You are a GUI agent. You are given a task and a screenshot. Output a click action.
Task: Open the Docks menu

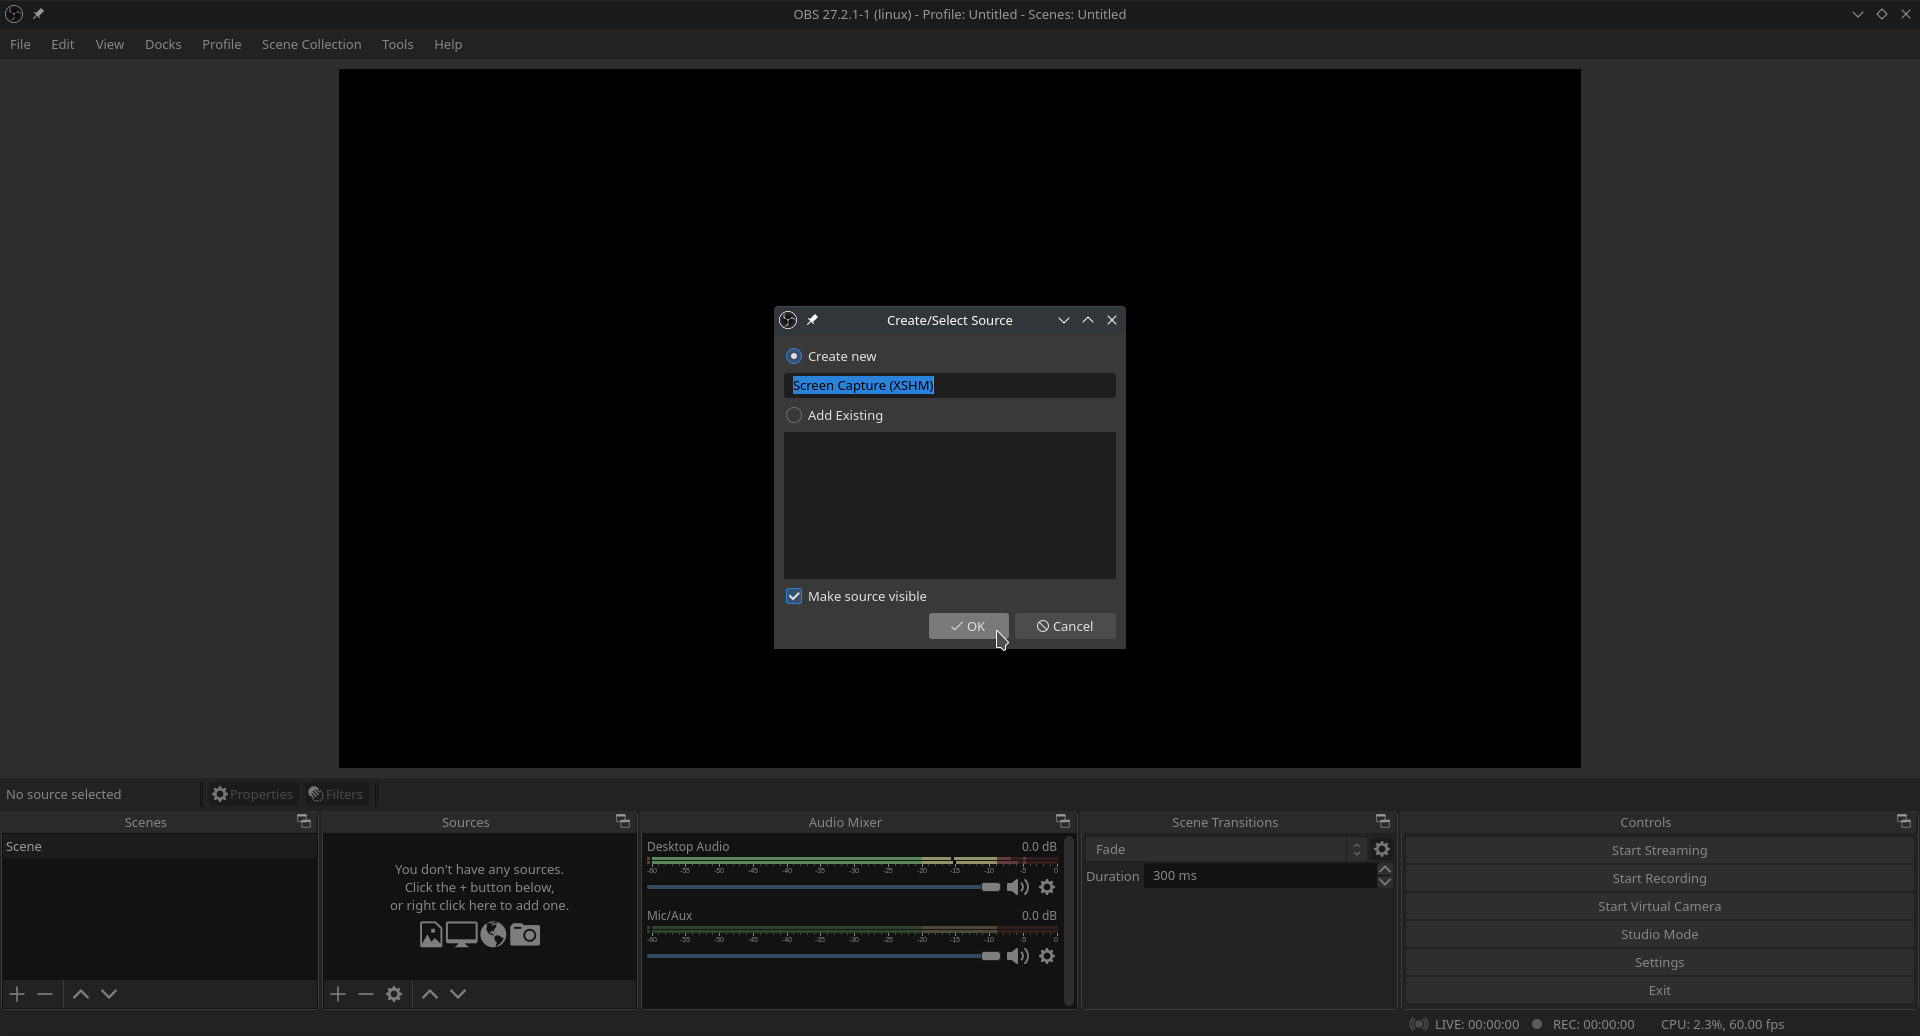pyautogui.click(x=163, y=44)
